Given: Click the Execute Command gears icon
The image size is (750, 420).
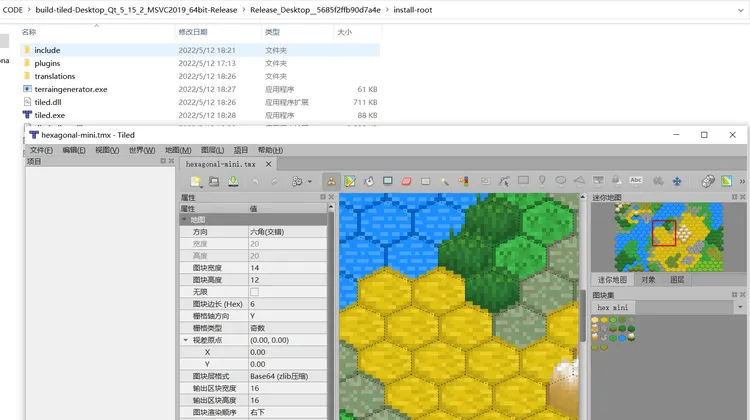Looking at the screenshot, I should pyautogui.click(x=297, y=181).
